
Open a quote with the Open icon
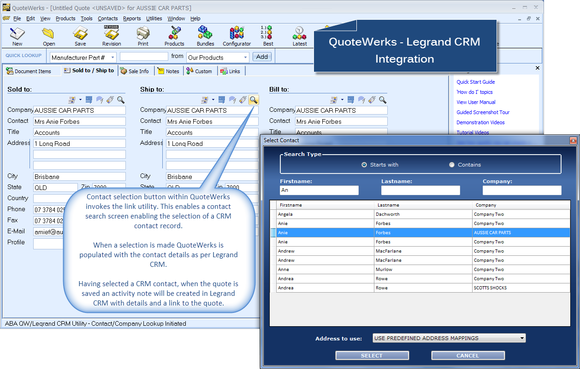point(48,36)
